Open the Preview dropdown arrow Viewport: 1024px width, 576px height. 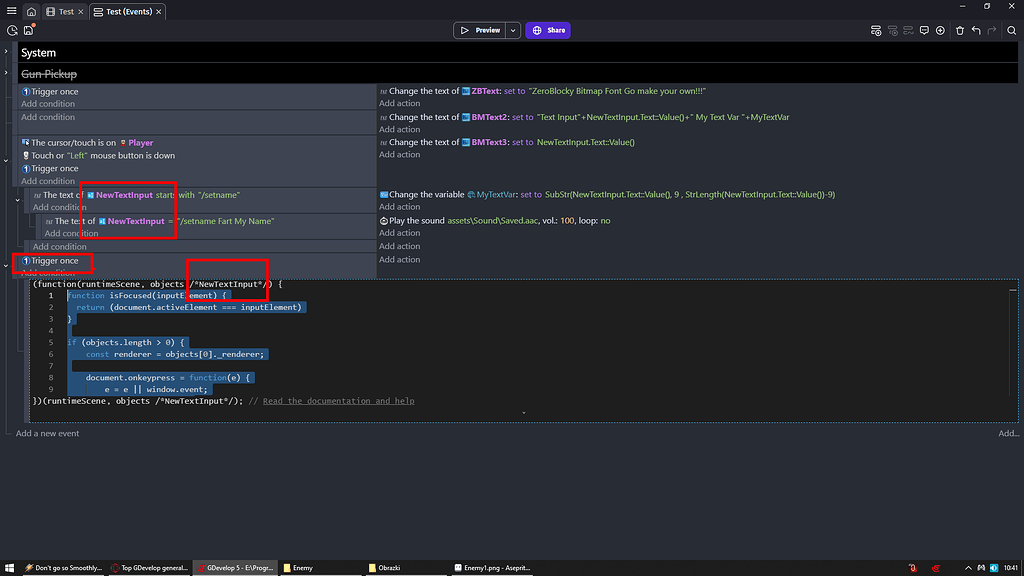click(x=512, y=30)
